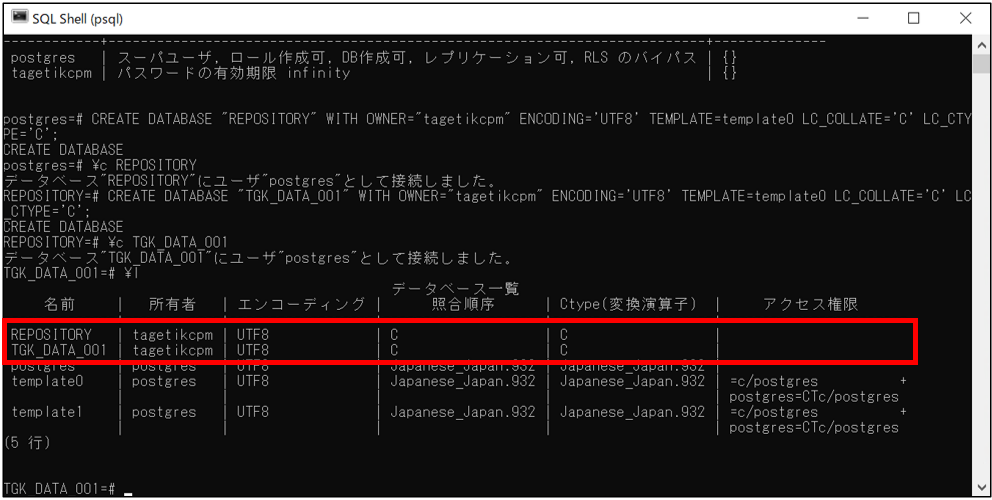Click the template1 row name
Viewport: 992px width, 500px height.
point(47,412)
